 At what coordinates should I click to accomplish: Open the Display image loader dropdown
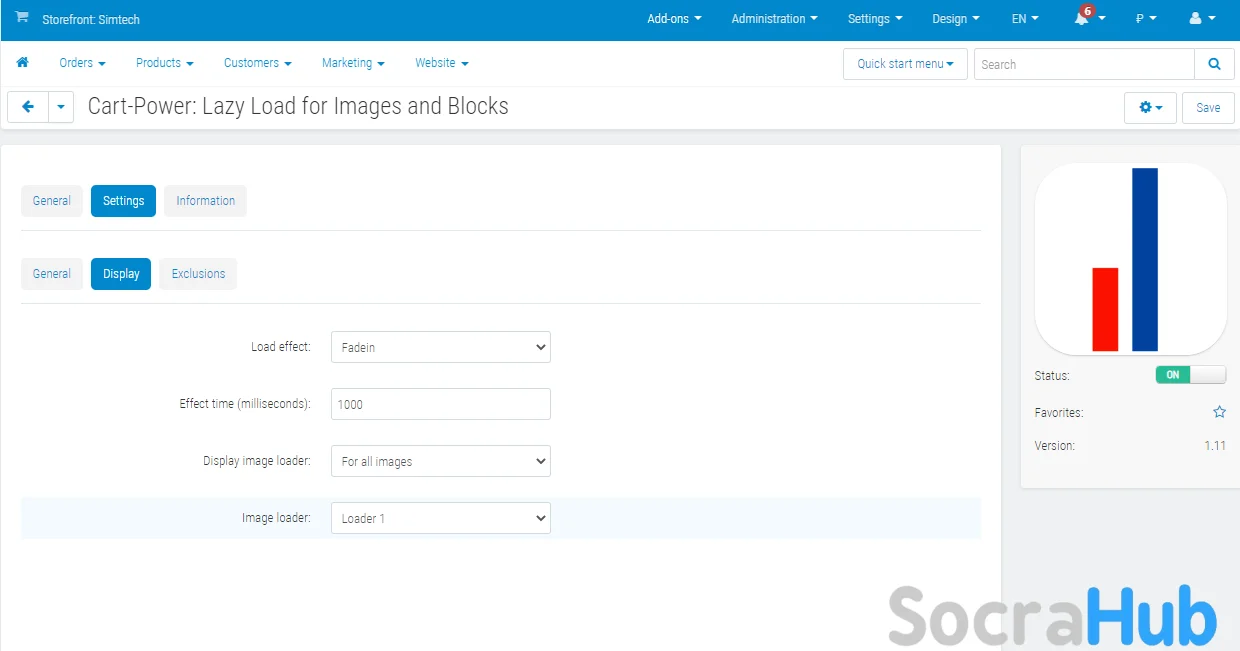click(440, 461)
